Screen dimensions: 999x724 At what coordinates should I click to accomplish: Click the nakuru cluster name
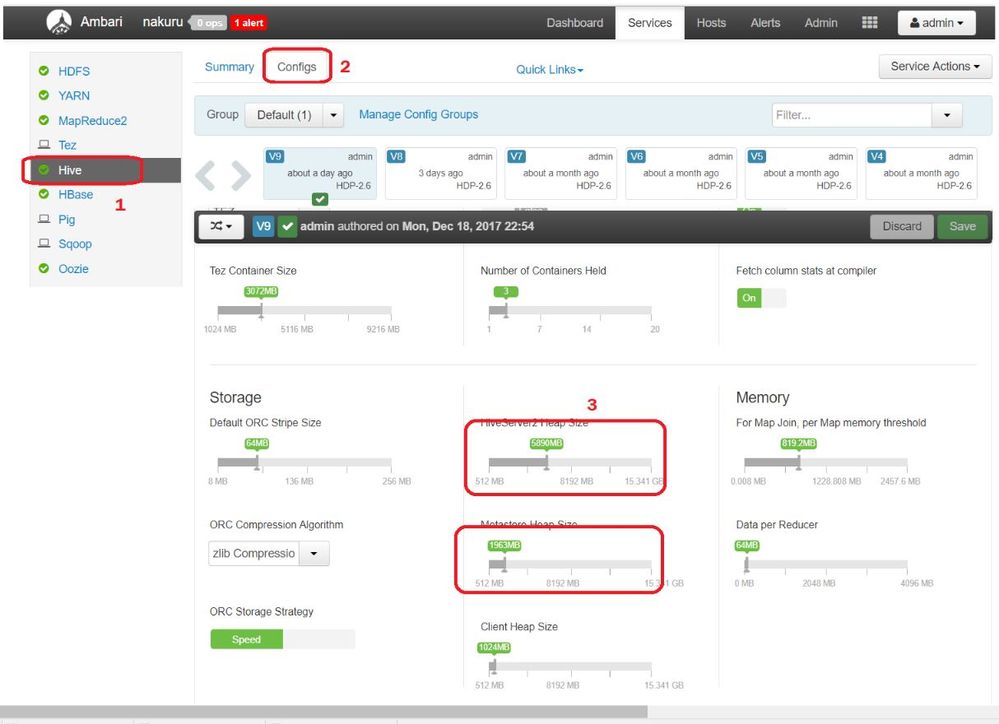(x=162, y=22)
